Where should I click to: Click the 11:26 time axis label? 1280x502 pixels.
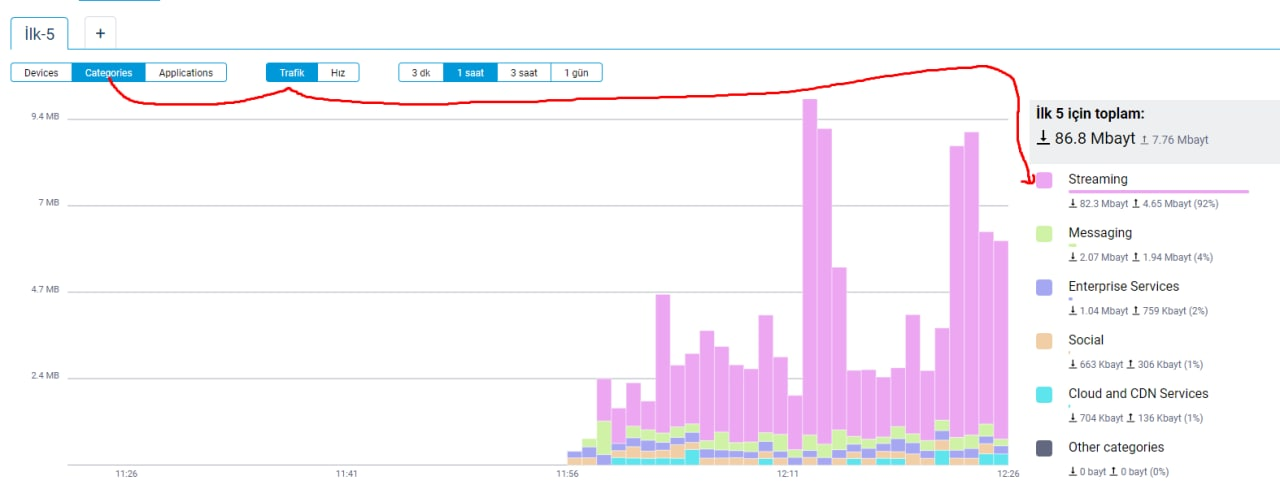[x=126, y=474]
